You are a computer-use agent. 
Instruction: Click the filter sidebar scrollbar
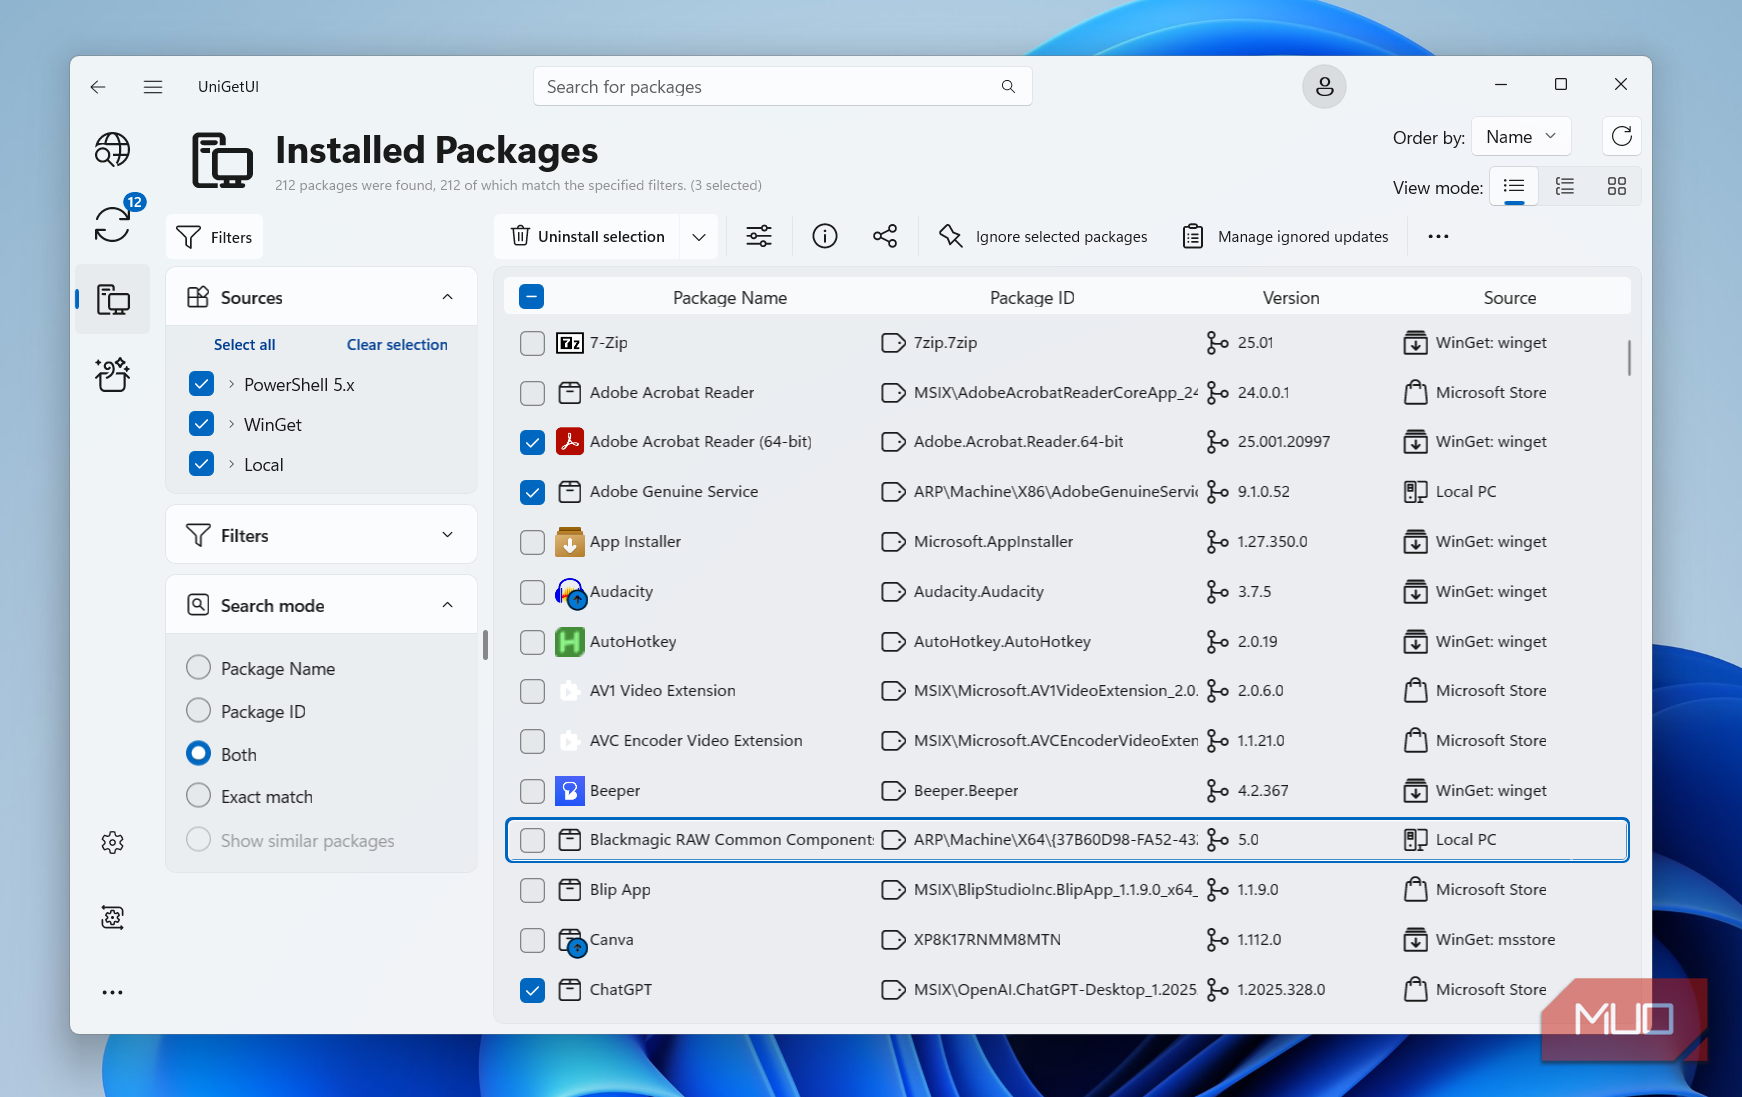pyautogui.click(x=485, y=645)
